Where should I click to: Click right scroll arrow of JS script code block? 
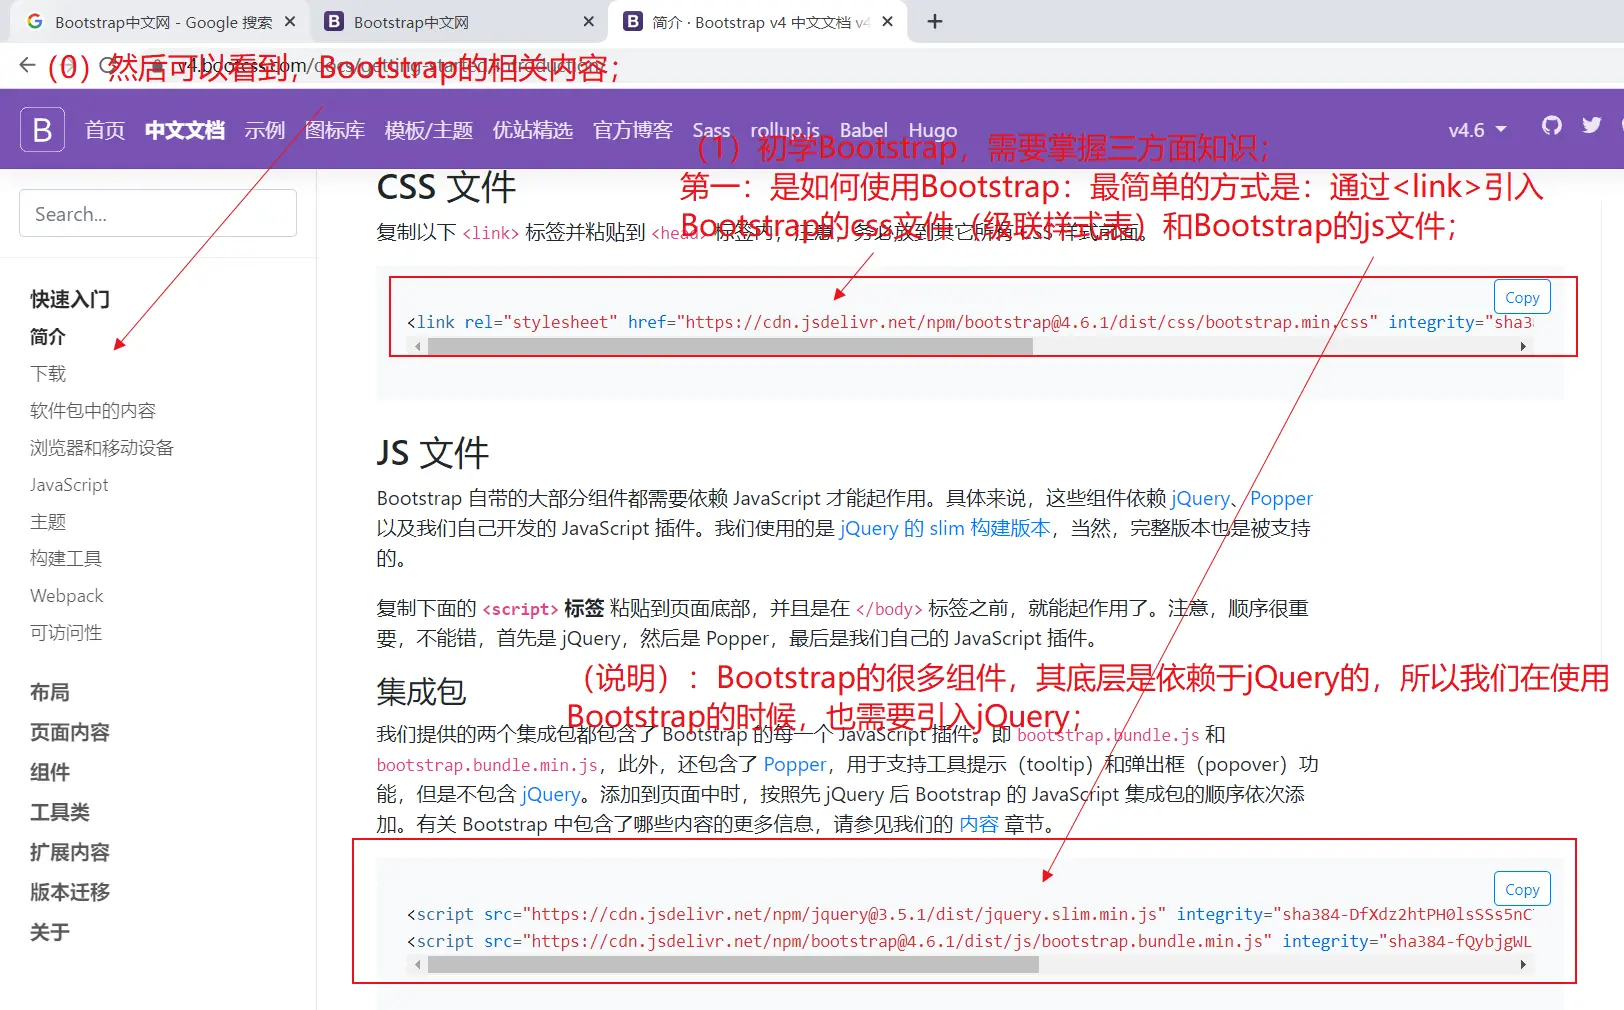[x=1522, y=965]
